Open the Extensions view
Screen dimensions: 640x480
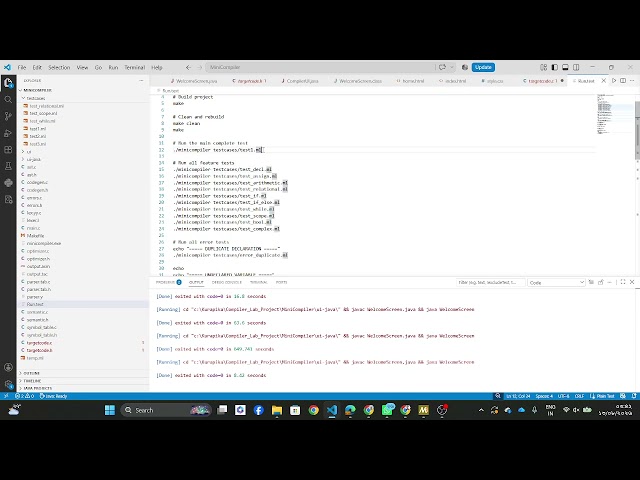pos(8,149)
